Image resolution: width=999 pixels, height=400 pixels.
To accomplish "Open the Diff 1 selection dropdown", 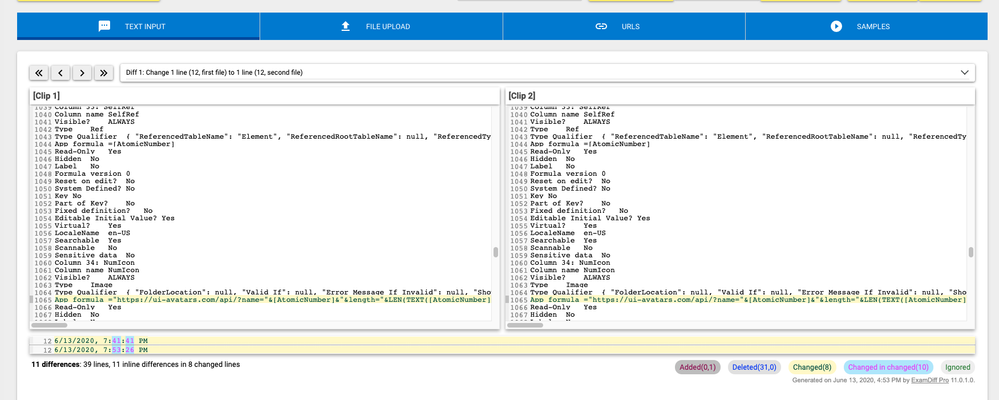I will (x=547, y=73).
